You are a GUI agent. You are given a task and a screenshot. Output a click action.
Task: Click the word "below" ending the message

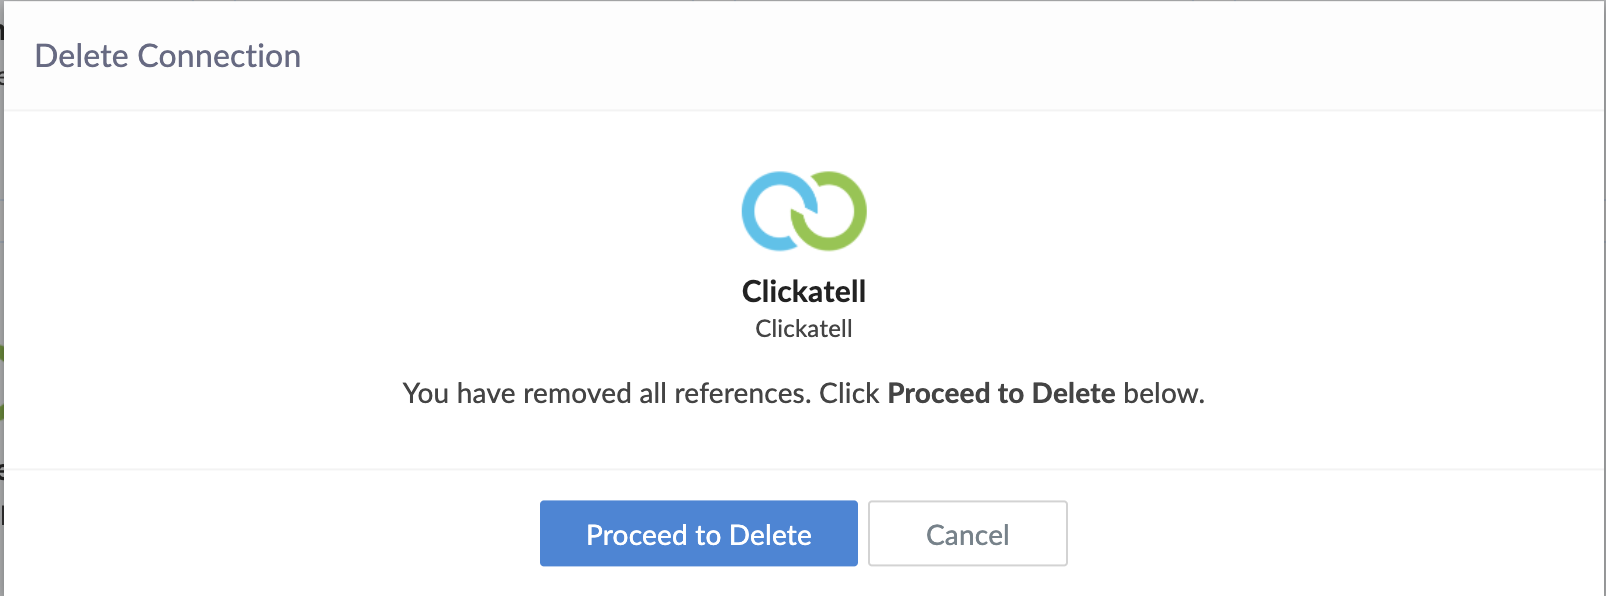pos(1161,393)
